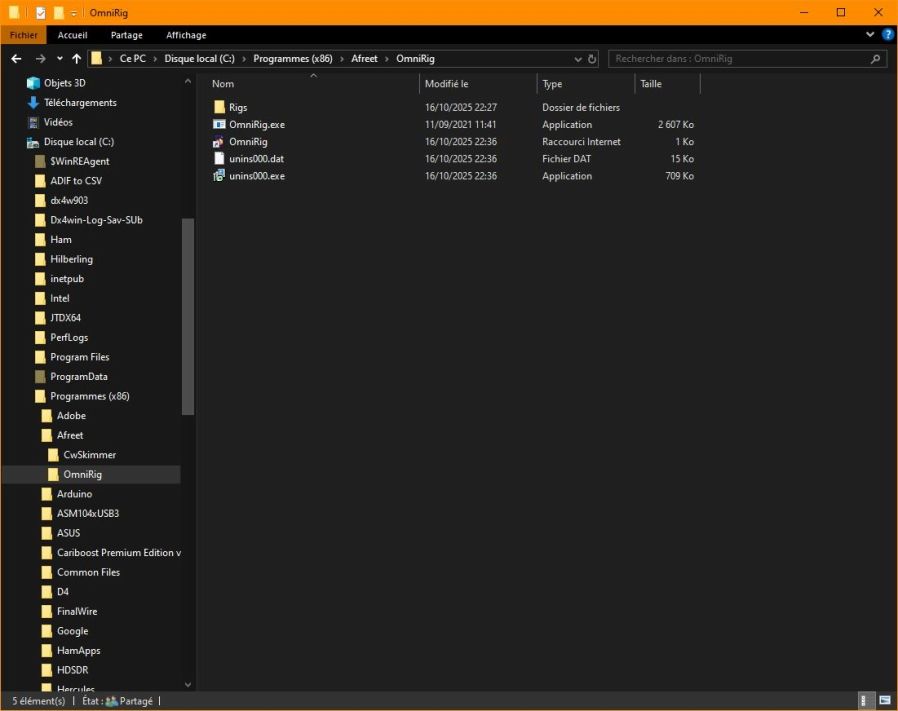Switch to the Affichage tab
The image size is (898, 711).
click(x=186, y=35)
